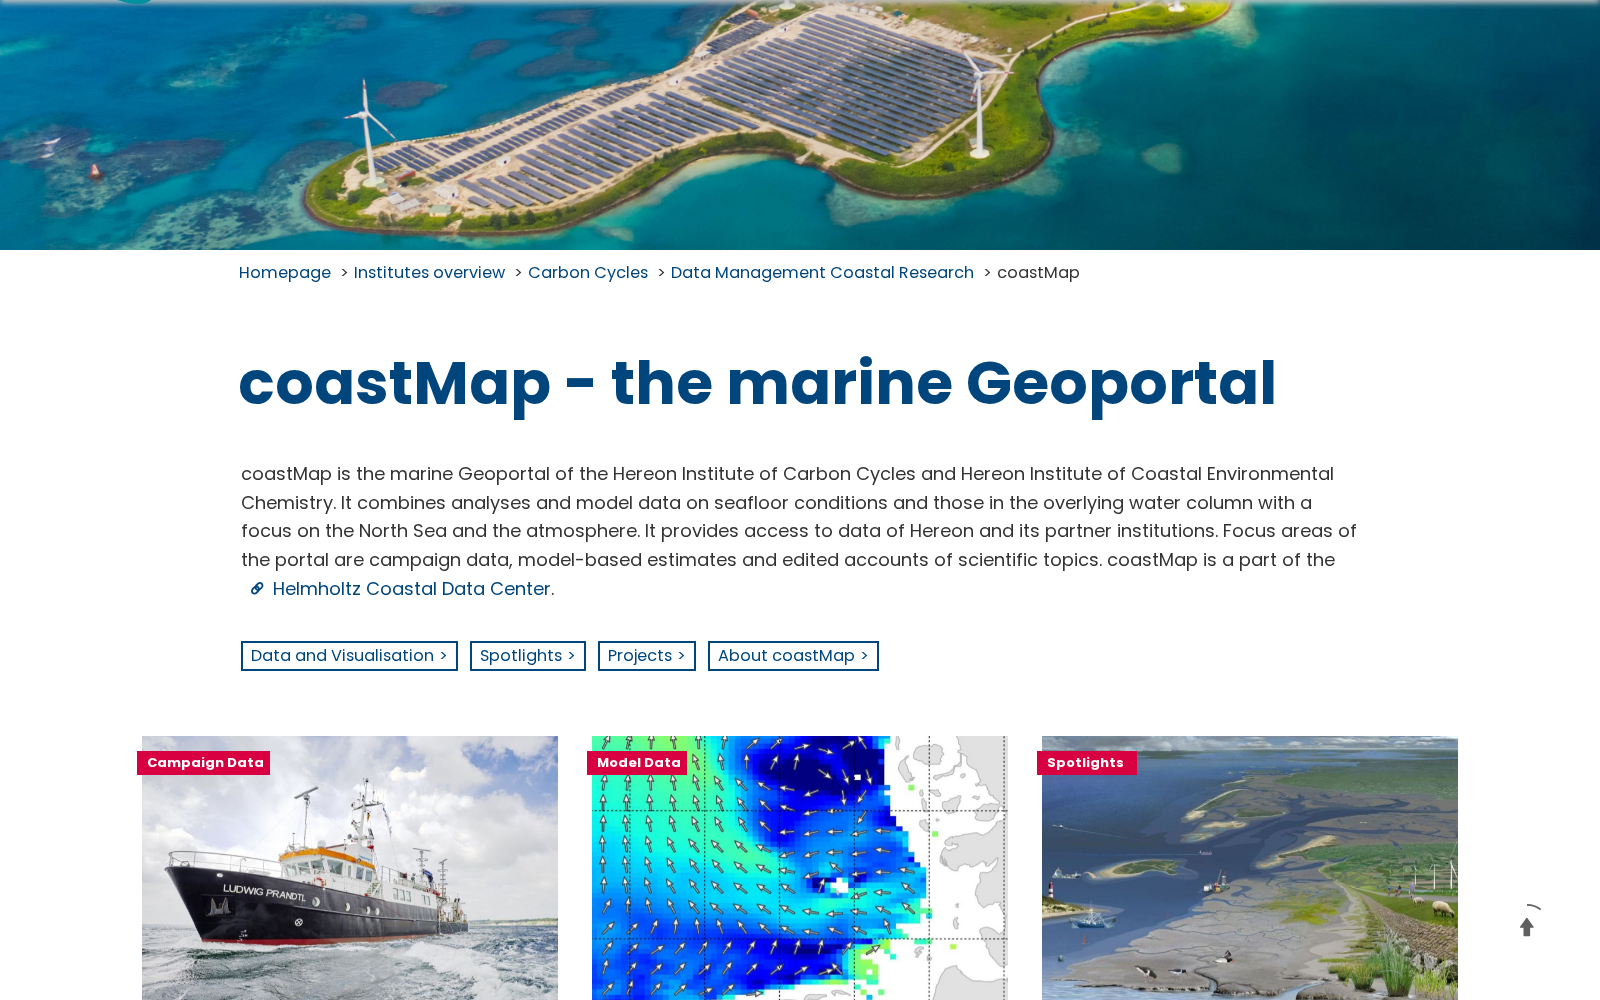Open Data Management Coastal Research breadcrumb

click(822, 273)
